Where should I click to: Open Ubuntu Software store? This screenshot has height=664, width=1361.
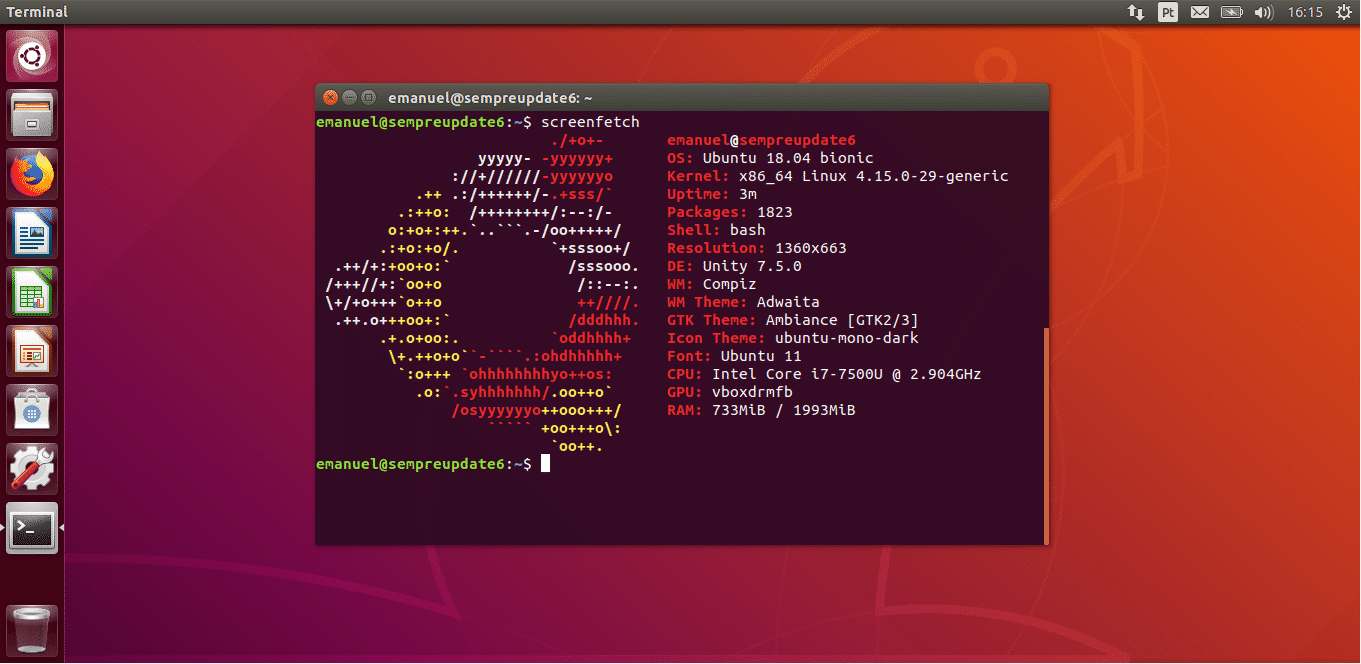(x=32, y=410)
